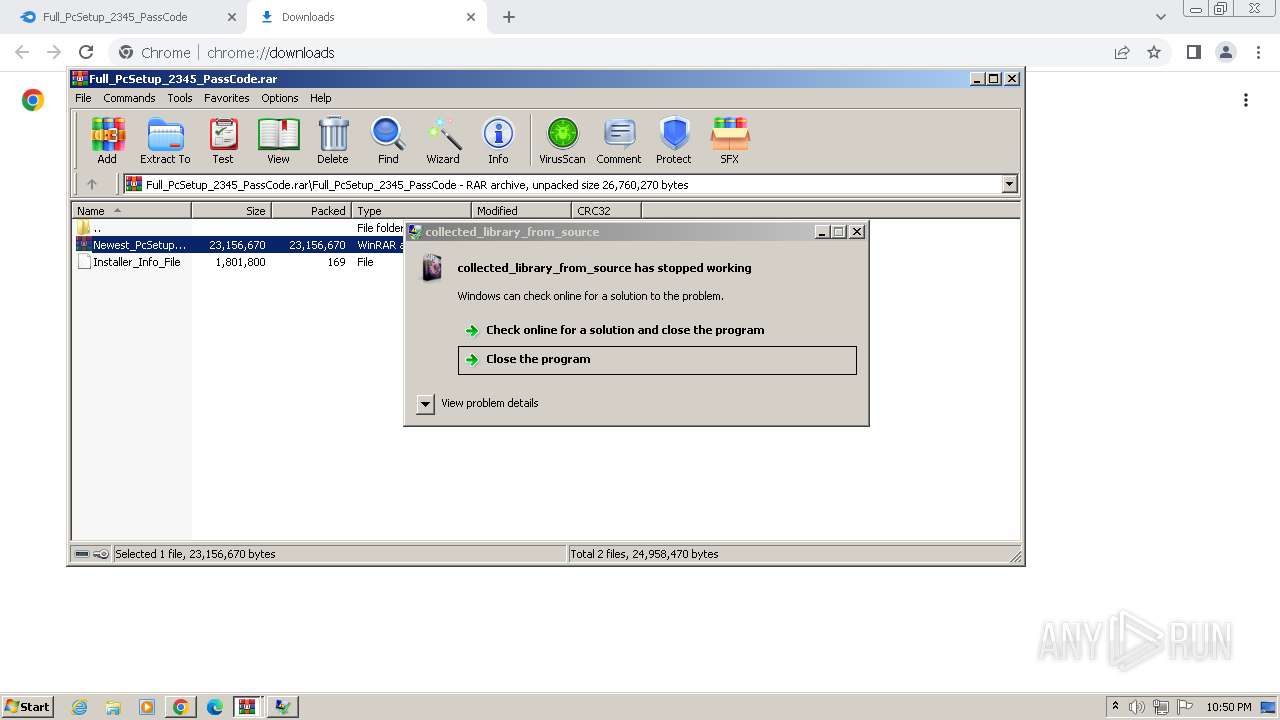Toggle Chrome side panel icon
The image size is (1280, 720).
1193,52
